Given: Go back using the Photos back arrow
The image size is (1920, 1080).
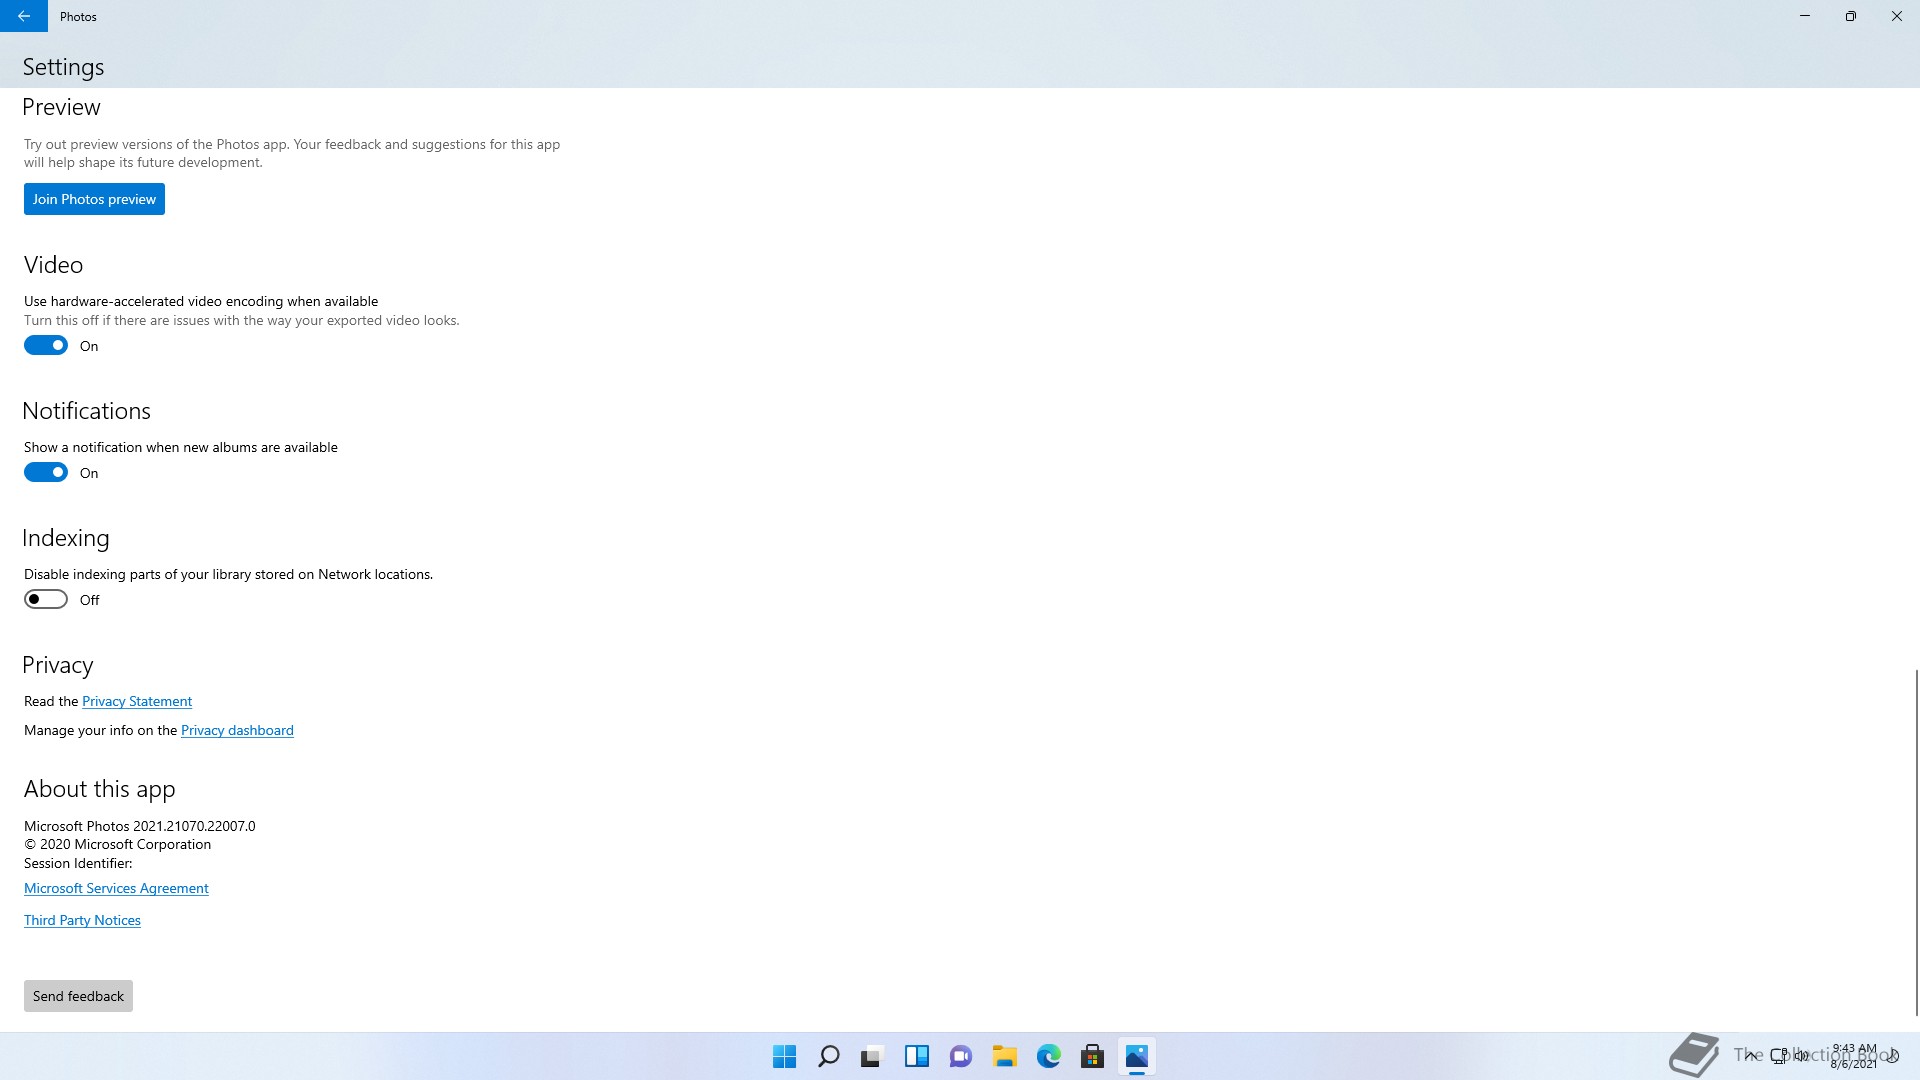Looking at the screenshot, I should 24,16.
